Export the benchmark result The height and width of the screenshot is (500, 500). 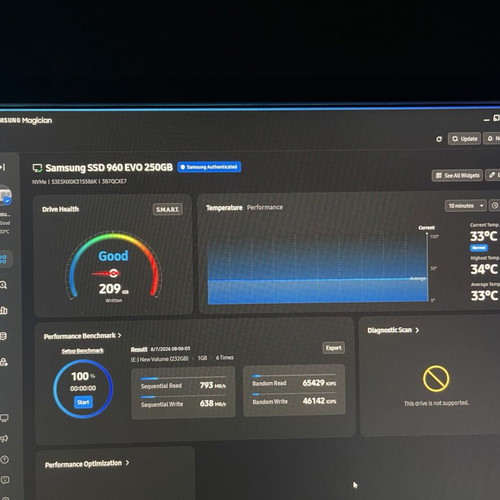(333, 348)
